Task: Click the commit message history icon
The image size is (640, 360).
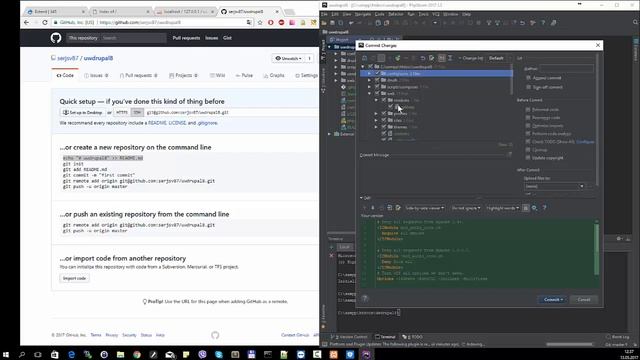Action: 509,155
